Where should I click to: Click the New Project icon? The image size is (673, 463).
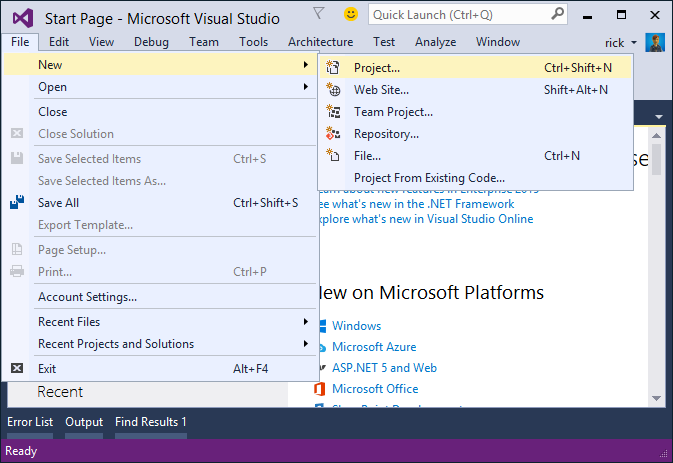click(333, 68)
